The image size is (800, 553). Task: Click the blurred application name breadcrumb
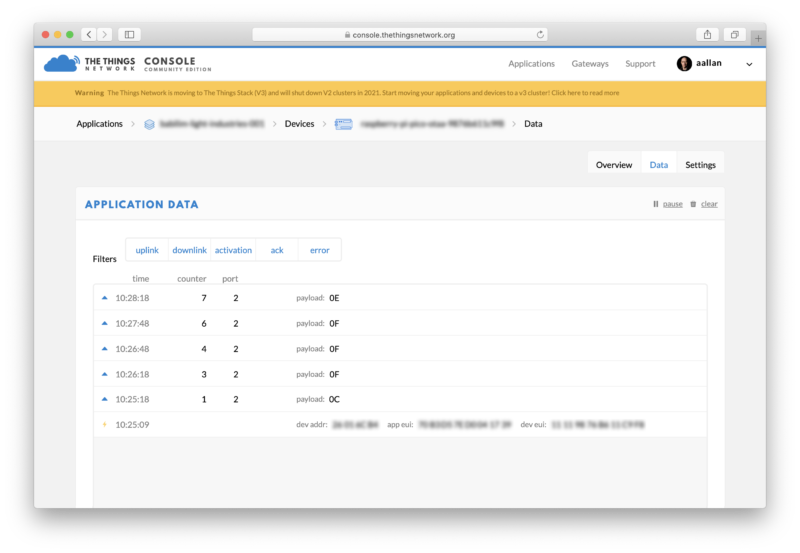coord(212,124)
